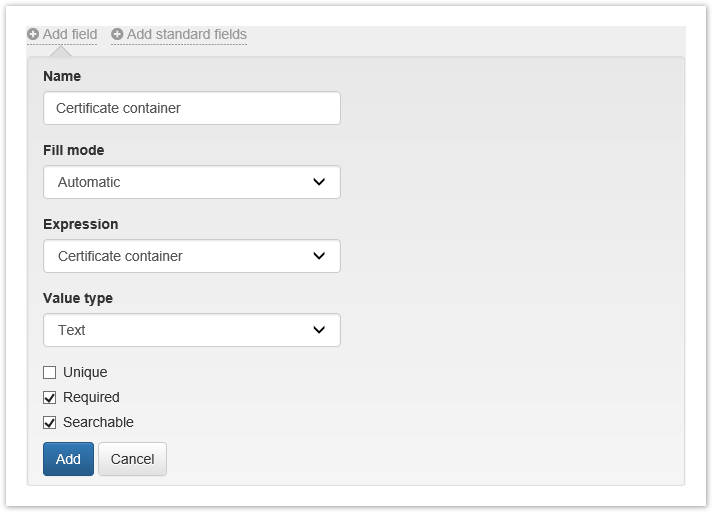This screenshot has width=712, height=512.
Task: Switch to the Add field tab
Action: pos(69,34)
